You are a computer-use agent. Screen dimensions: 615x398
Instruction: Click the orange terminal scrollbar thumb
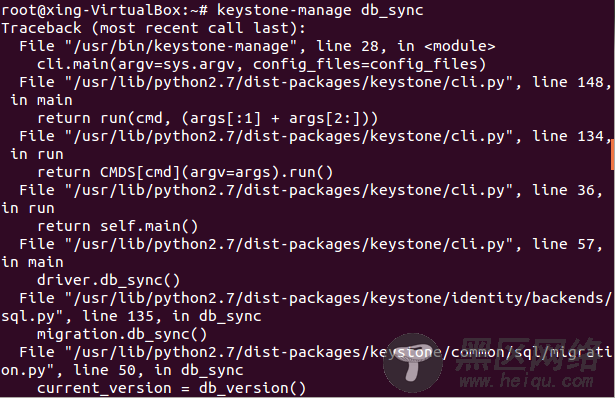coord(613,155)
